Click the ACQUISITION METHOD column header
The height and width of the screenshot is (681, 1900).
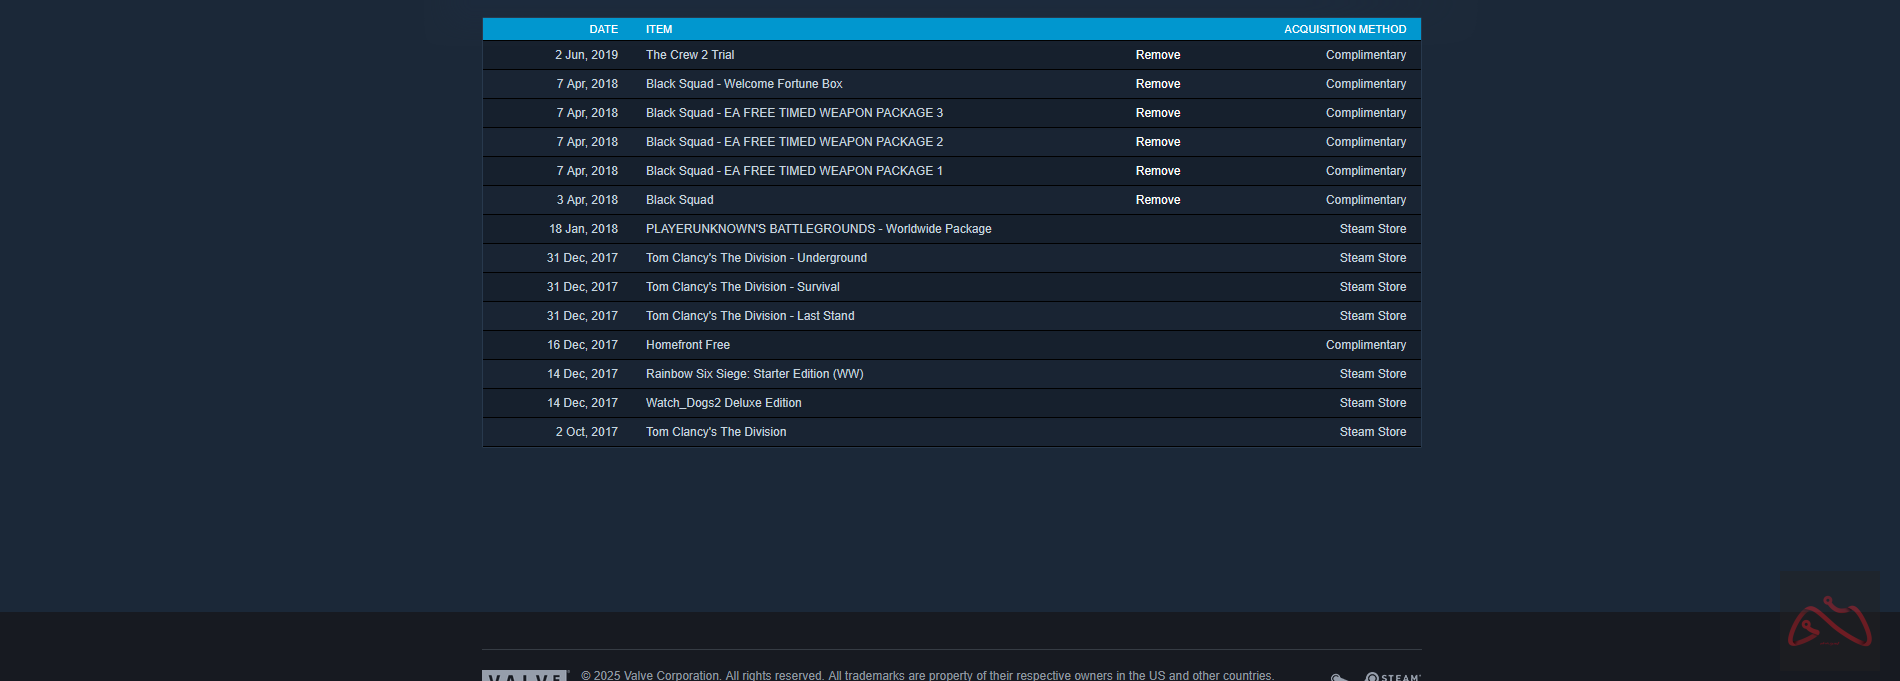[1344, 29]
